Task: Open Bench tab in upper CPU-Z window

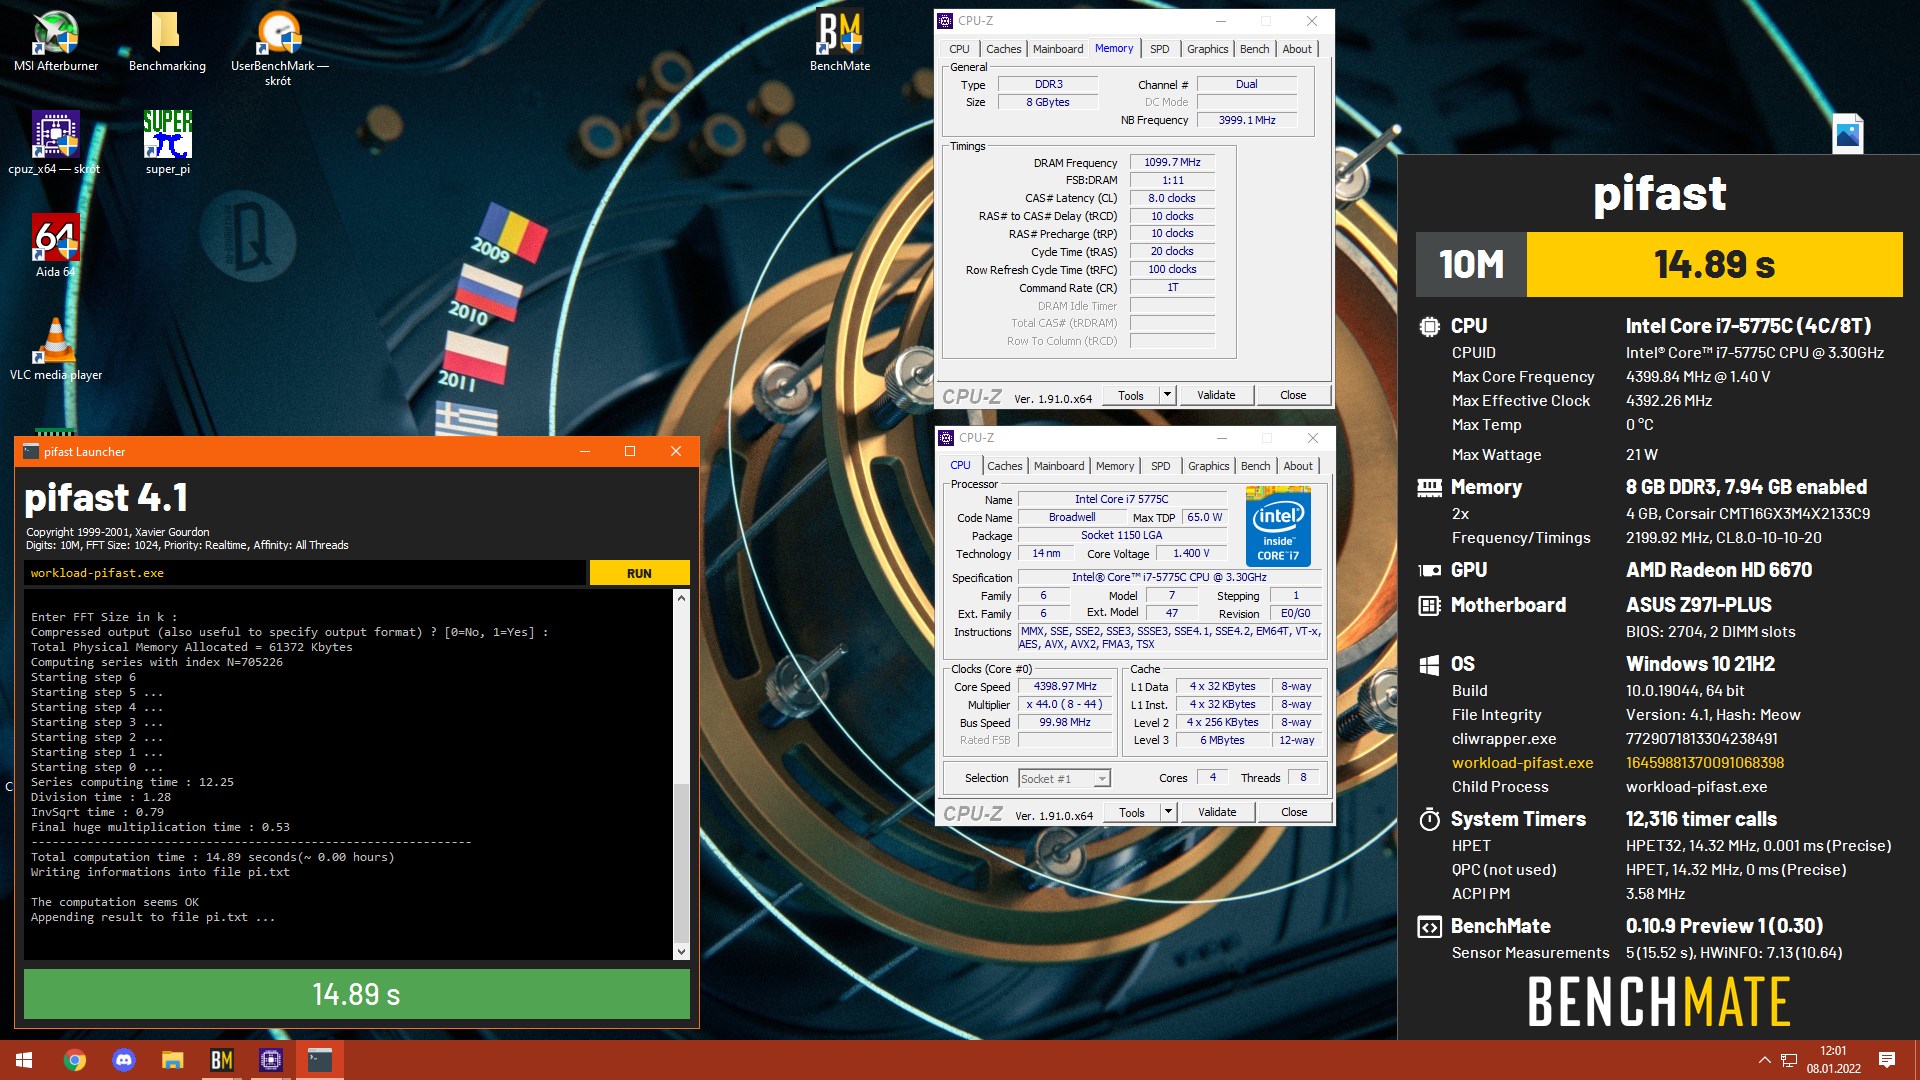Action: (1254, 49)
